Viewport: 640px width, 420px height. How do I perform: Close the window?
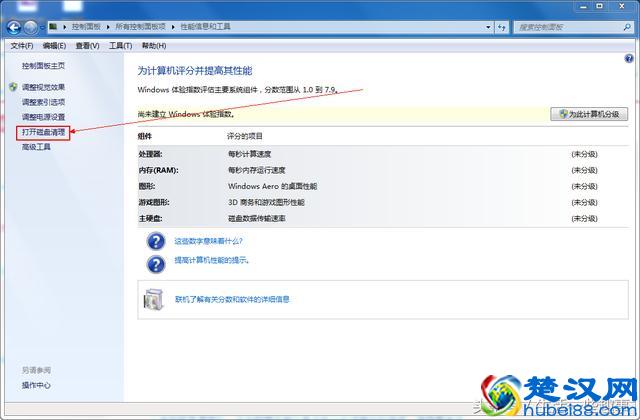(622, 6)
